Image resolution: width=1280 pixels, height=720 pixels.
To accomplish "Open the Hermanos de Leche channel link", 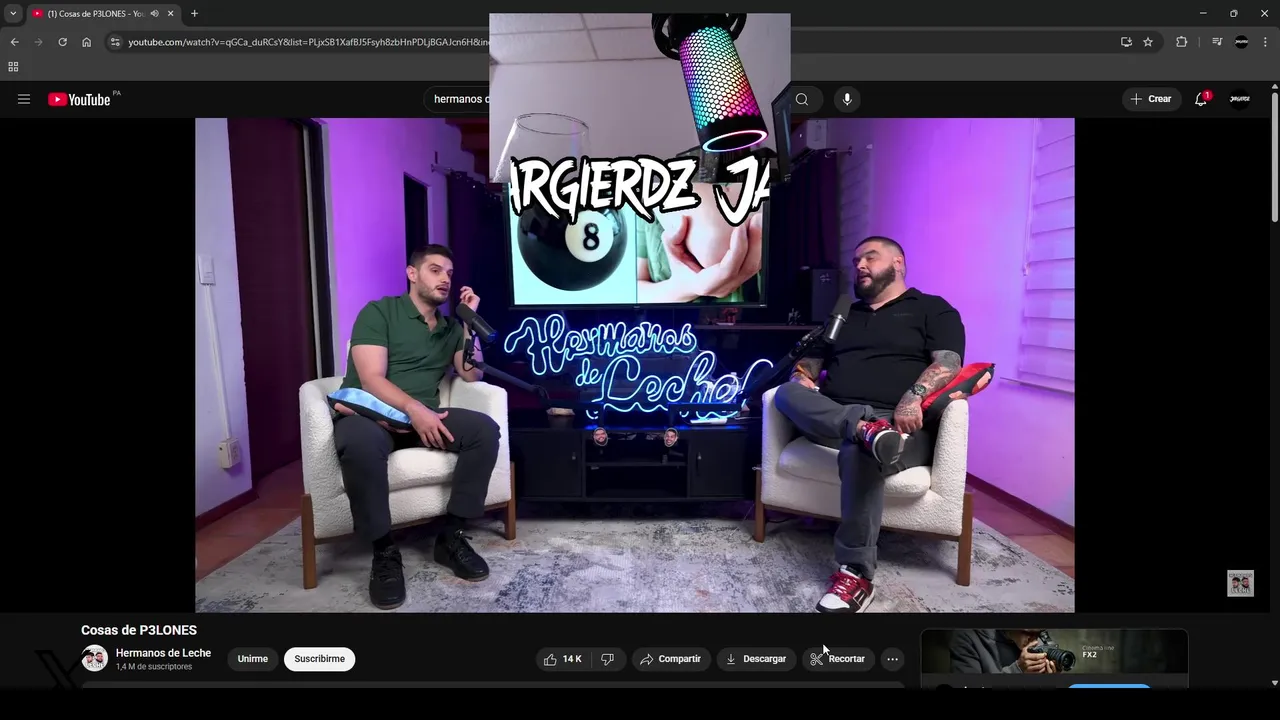I will point(163,653).
